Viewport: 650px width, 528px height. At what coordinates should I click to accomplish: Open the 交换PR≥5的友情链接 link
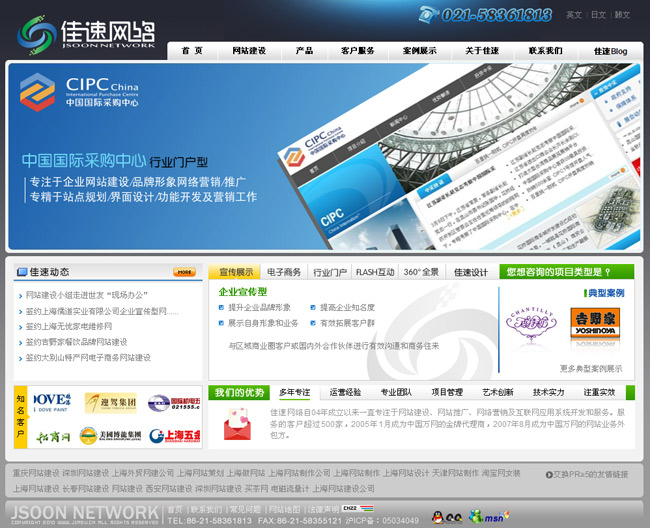591,475
